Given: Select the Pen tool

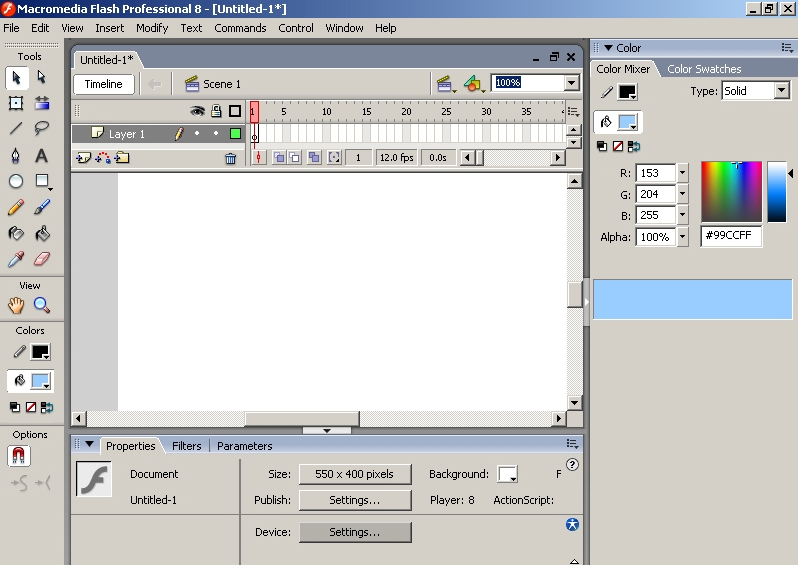Looking at the screenshot, I should pyautogui.click(x=16, y=155).
